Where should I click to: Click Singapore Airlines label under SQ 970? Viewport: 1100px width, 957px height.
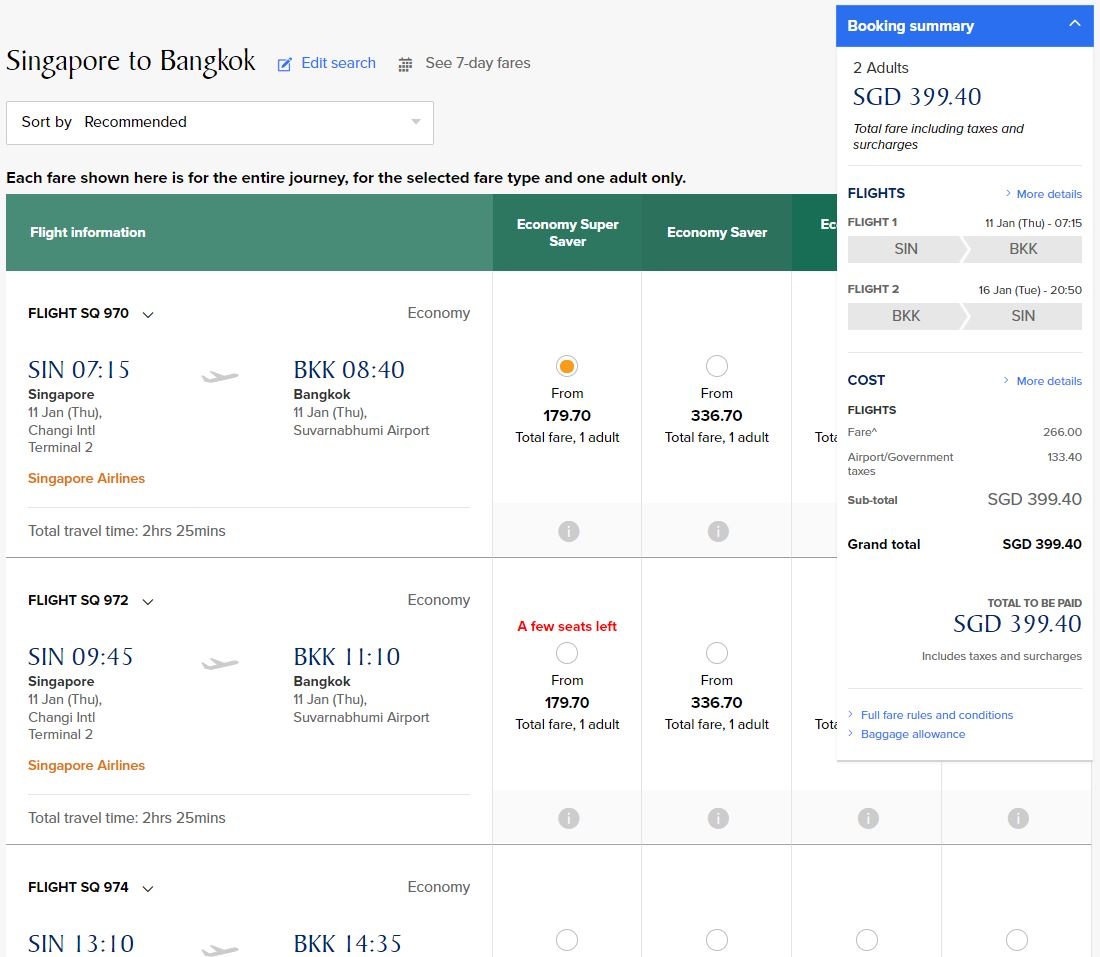tap(86, 478)
